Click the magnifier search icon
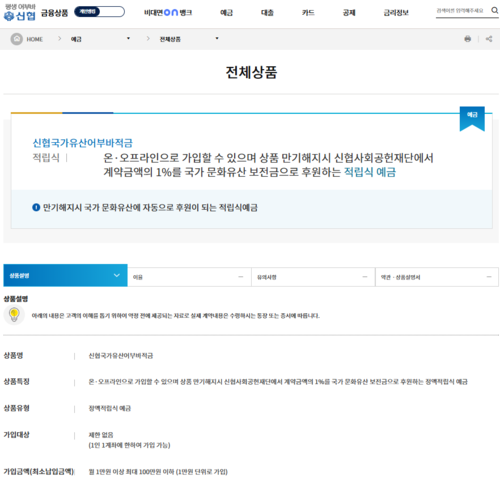 tap(495, 10)
